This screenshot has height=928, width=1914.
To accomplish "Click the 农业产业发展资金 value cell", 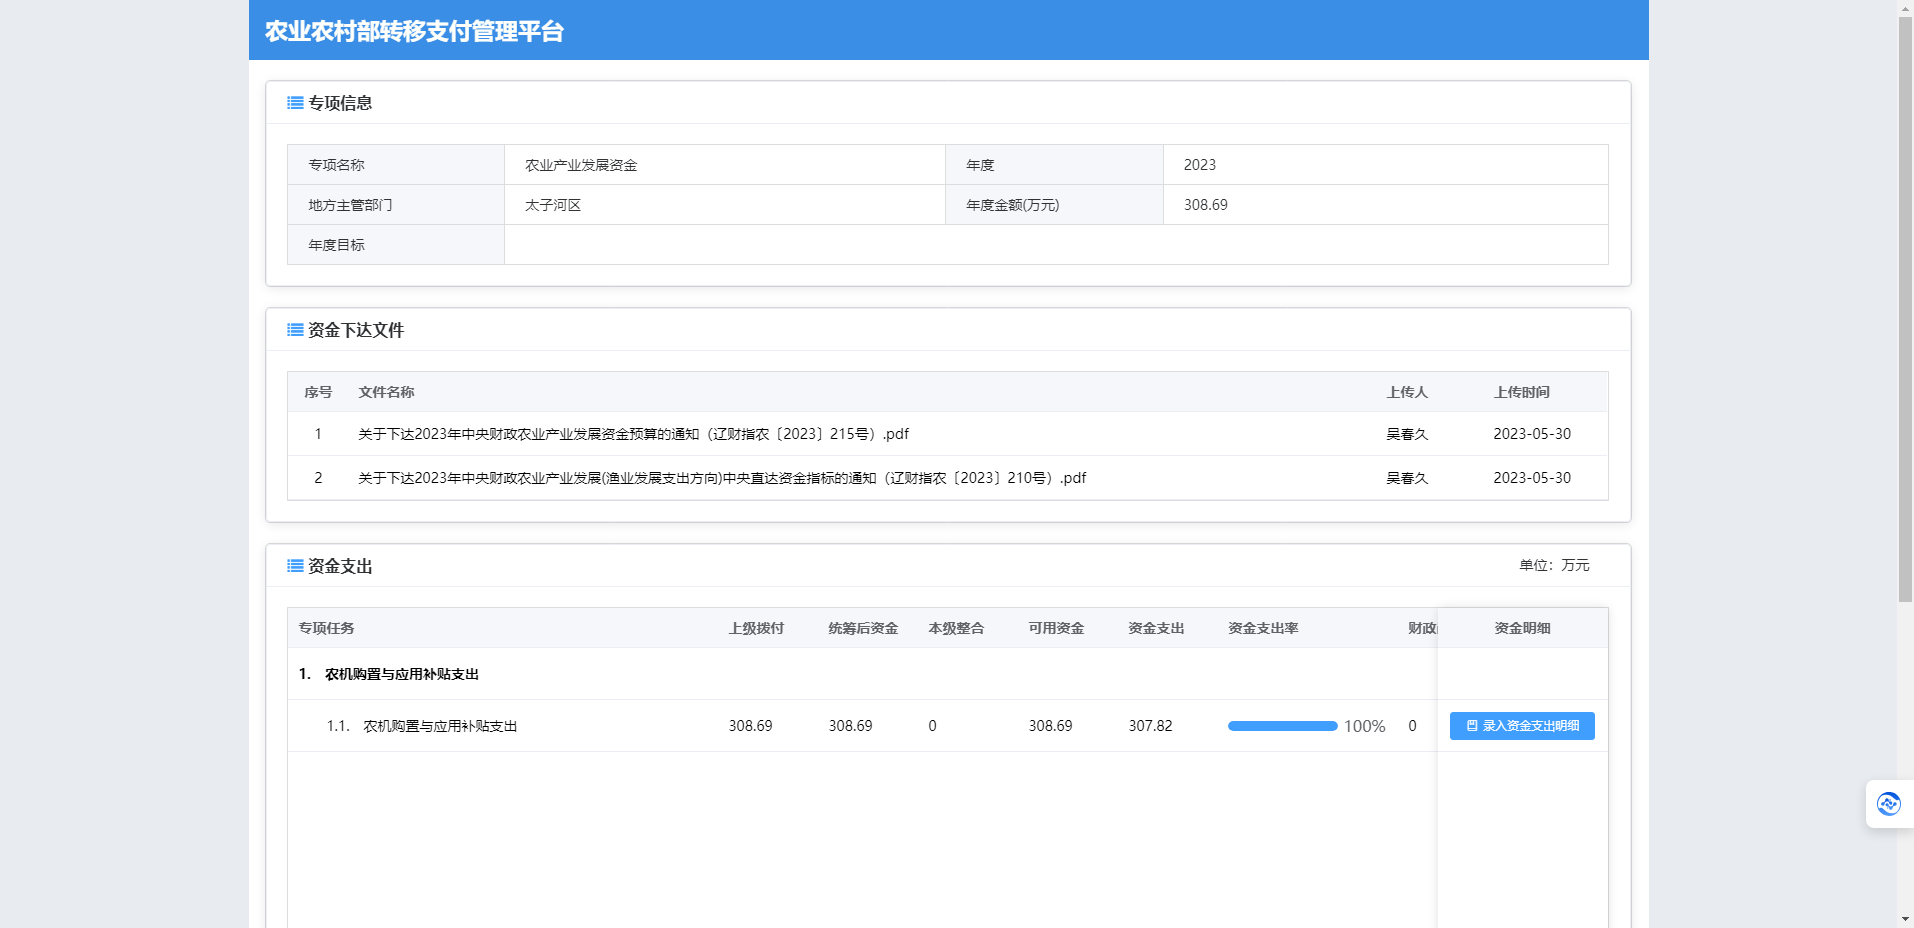I will tap(725, 165).
